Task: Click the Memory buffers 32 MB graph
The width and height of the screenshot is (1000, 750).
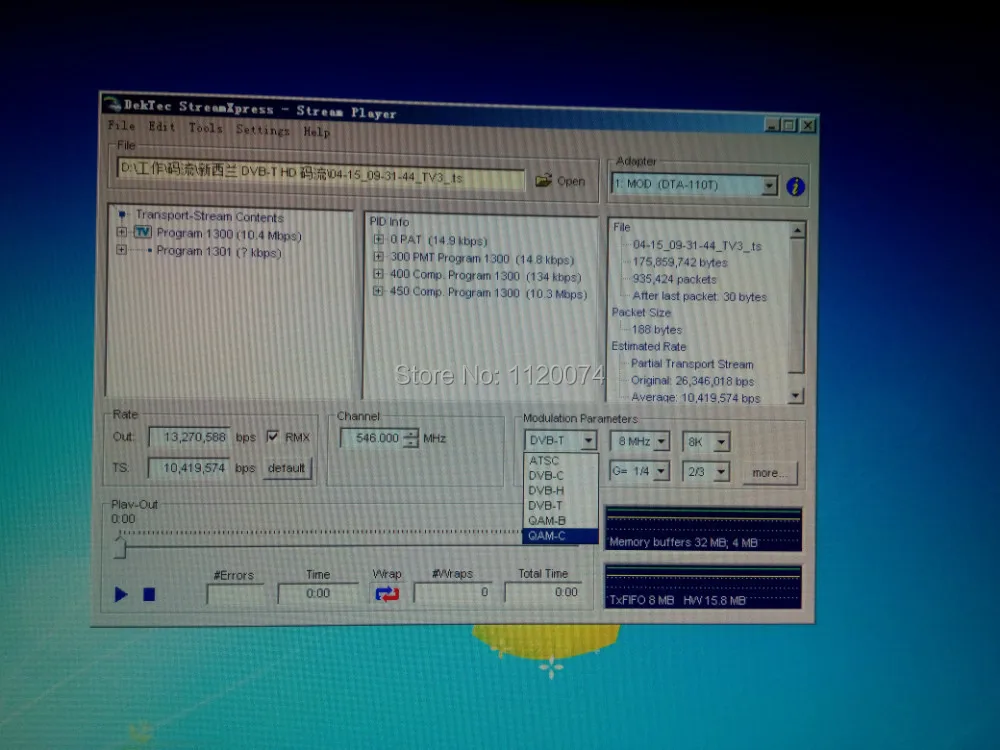Action: point(703,529)
